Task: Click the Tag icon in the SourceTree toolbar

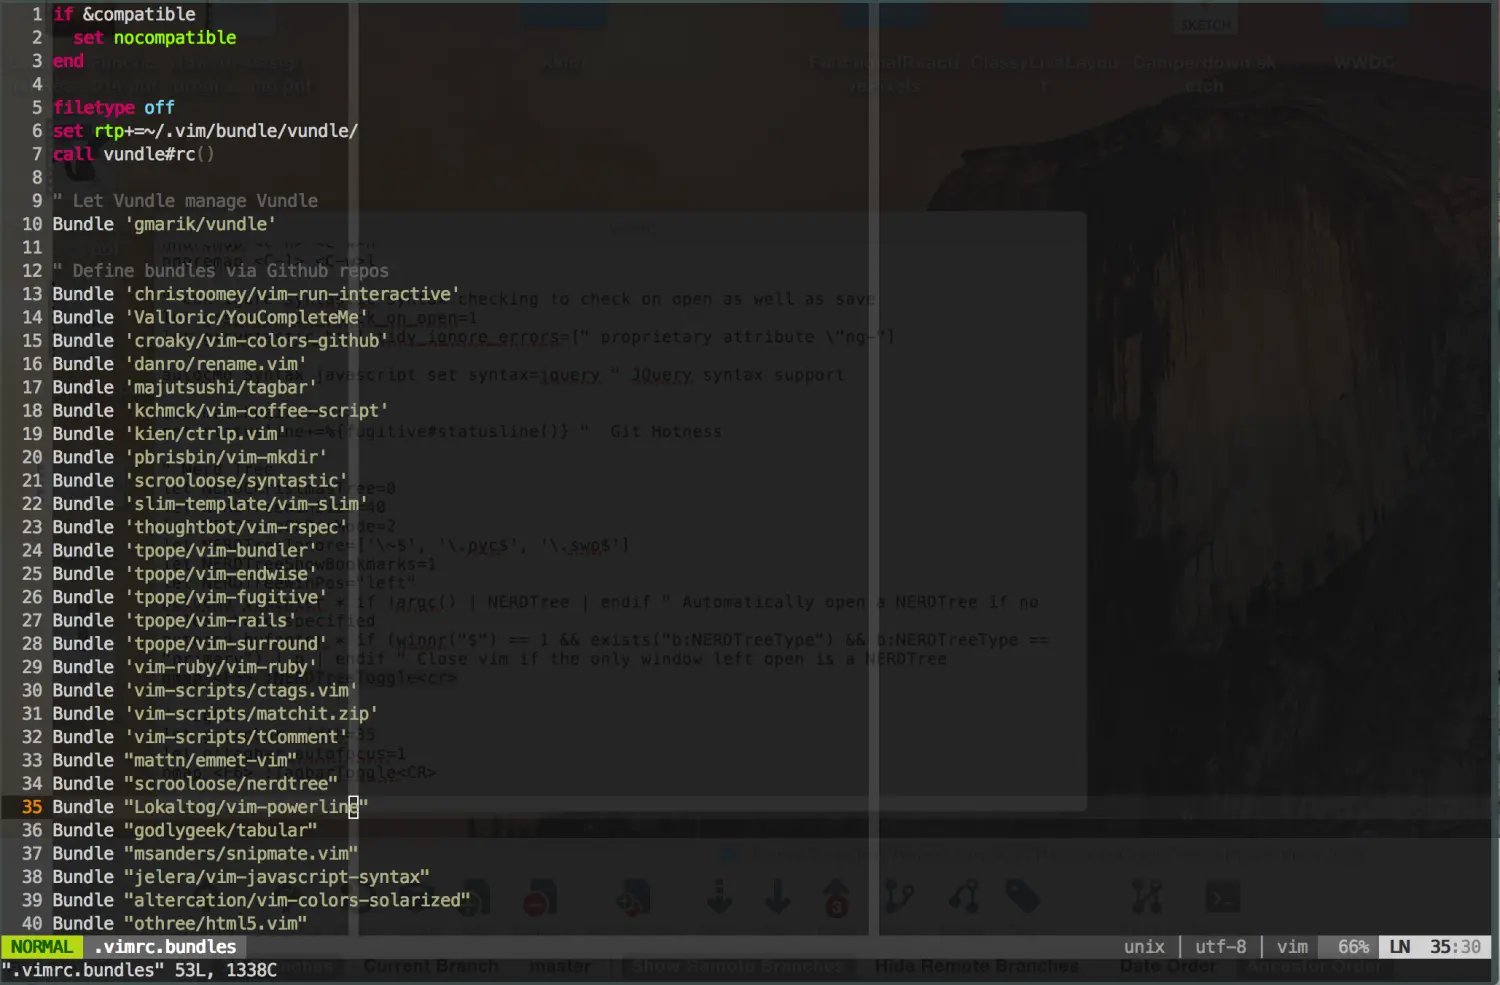Action: (1022, 897)
